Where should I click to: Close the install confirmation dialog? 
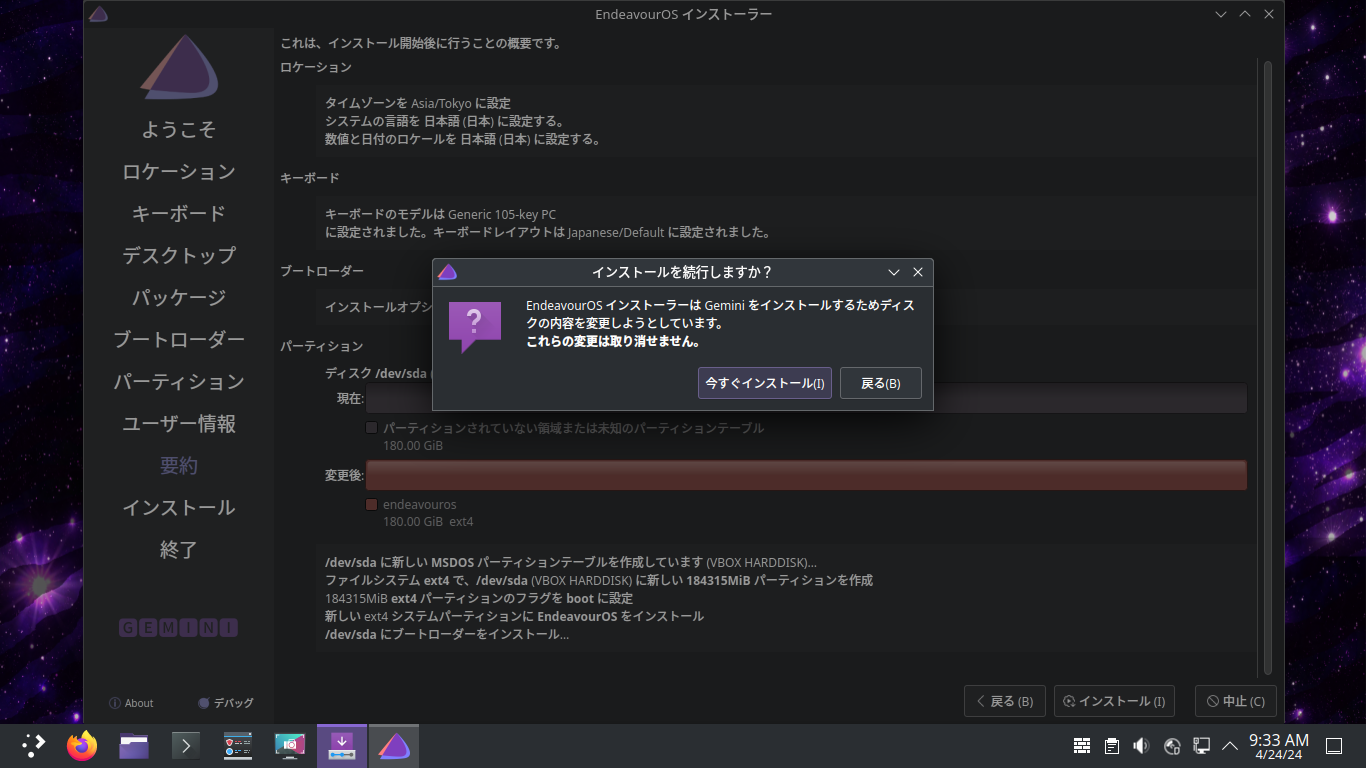[x=918, y=272]
